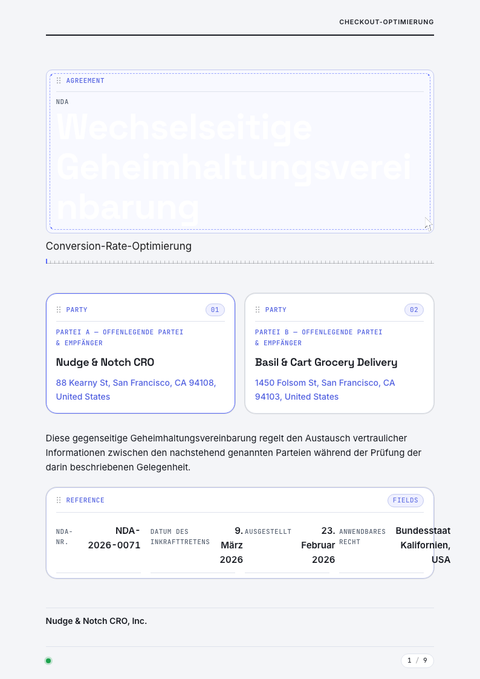Click the 88 Kearny St address link
Screen dimensions: 480x679
(136, 390)
